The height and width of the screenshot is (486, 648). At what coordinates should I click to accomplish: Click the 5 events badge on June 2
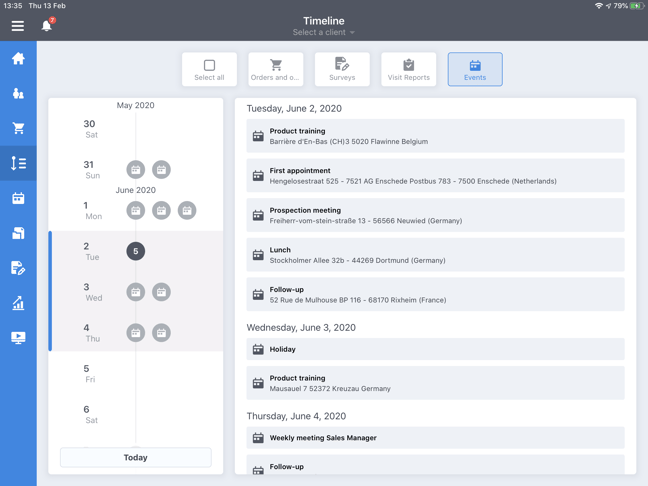click(x=136, y=251)
